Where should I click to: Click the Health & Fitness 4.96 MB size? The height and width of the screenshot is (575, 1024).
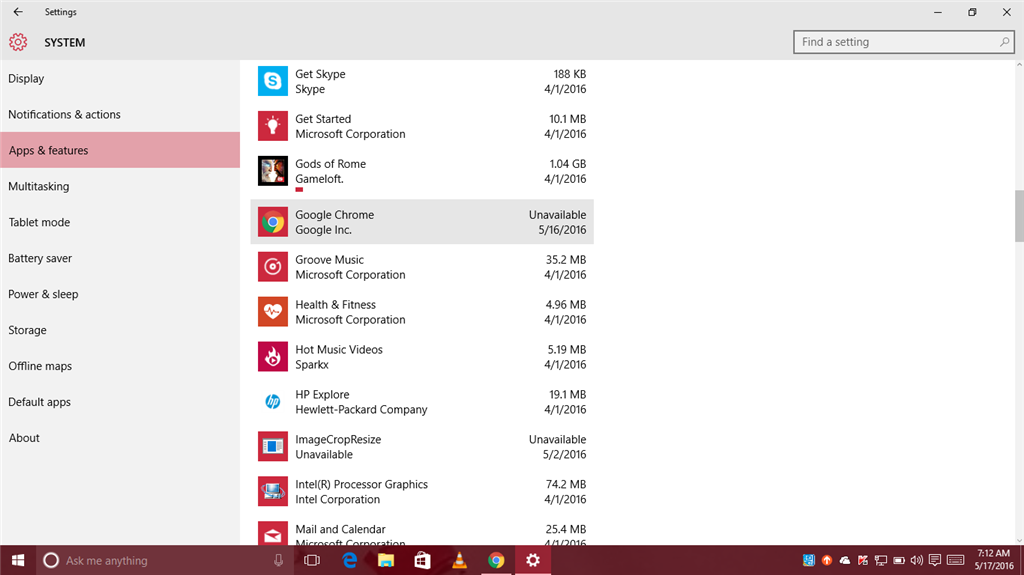566,304
